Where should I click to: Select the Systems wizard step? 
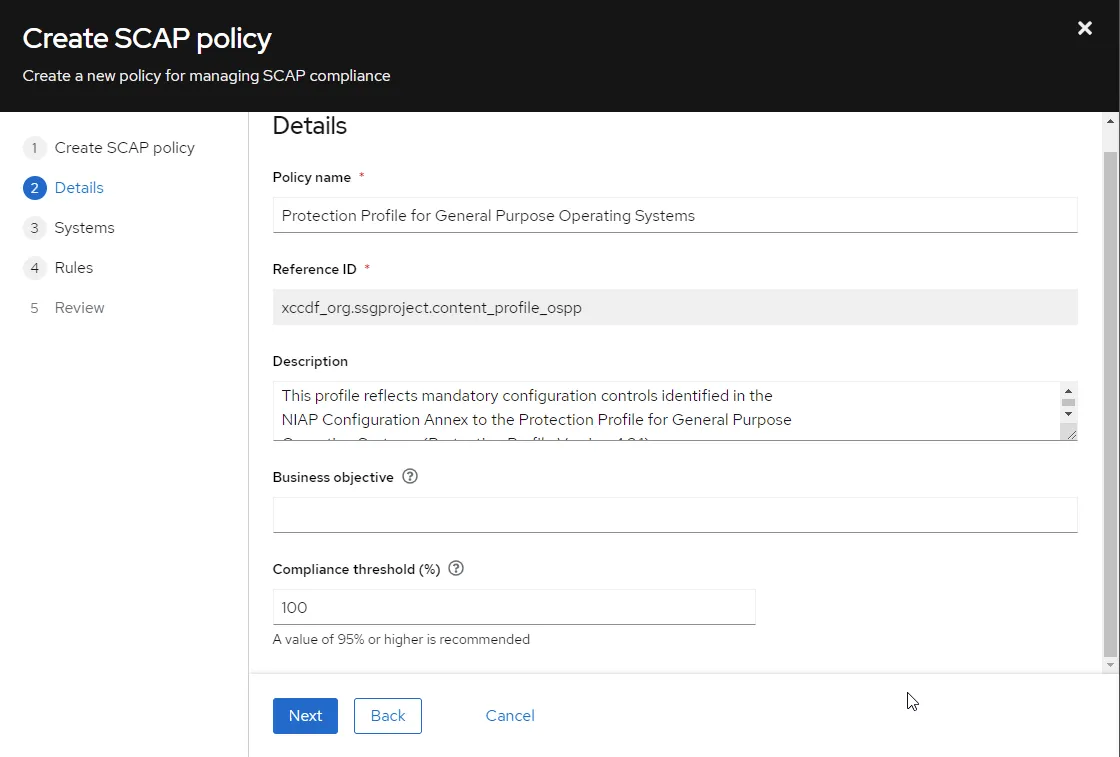84,228
